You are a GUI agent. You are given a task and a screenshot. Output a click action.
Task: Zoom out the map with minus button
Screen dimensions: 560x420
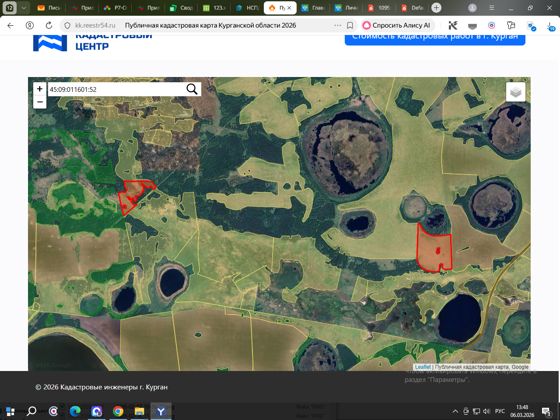click(40, 102)
